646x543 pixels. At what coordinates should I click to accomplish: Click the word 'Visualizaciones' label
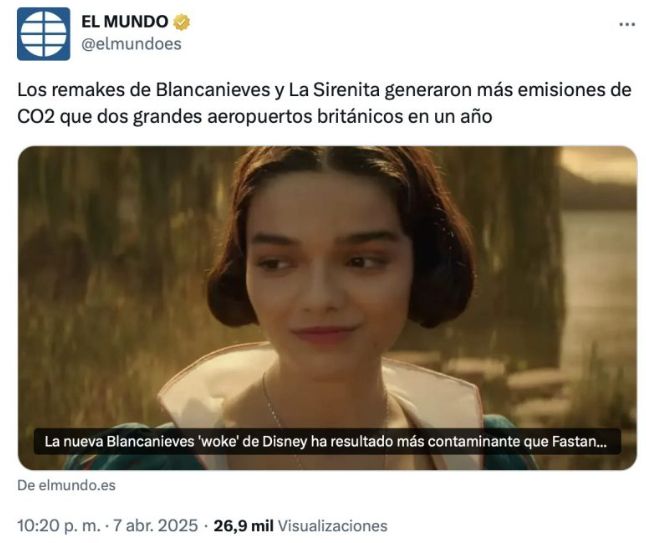(332, 526)
